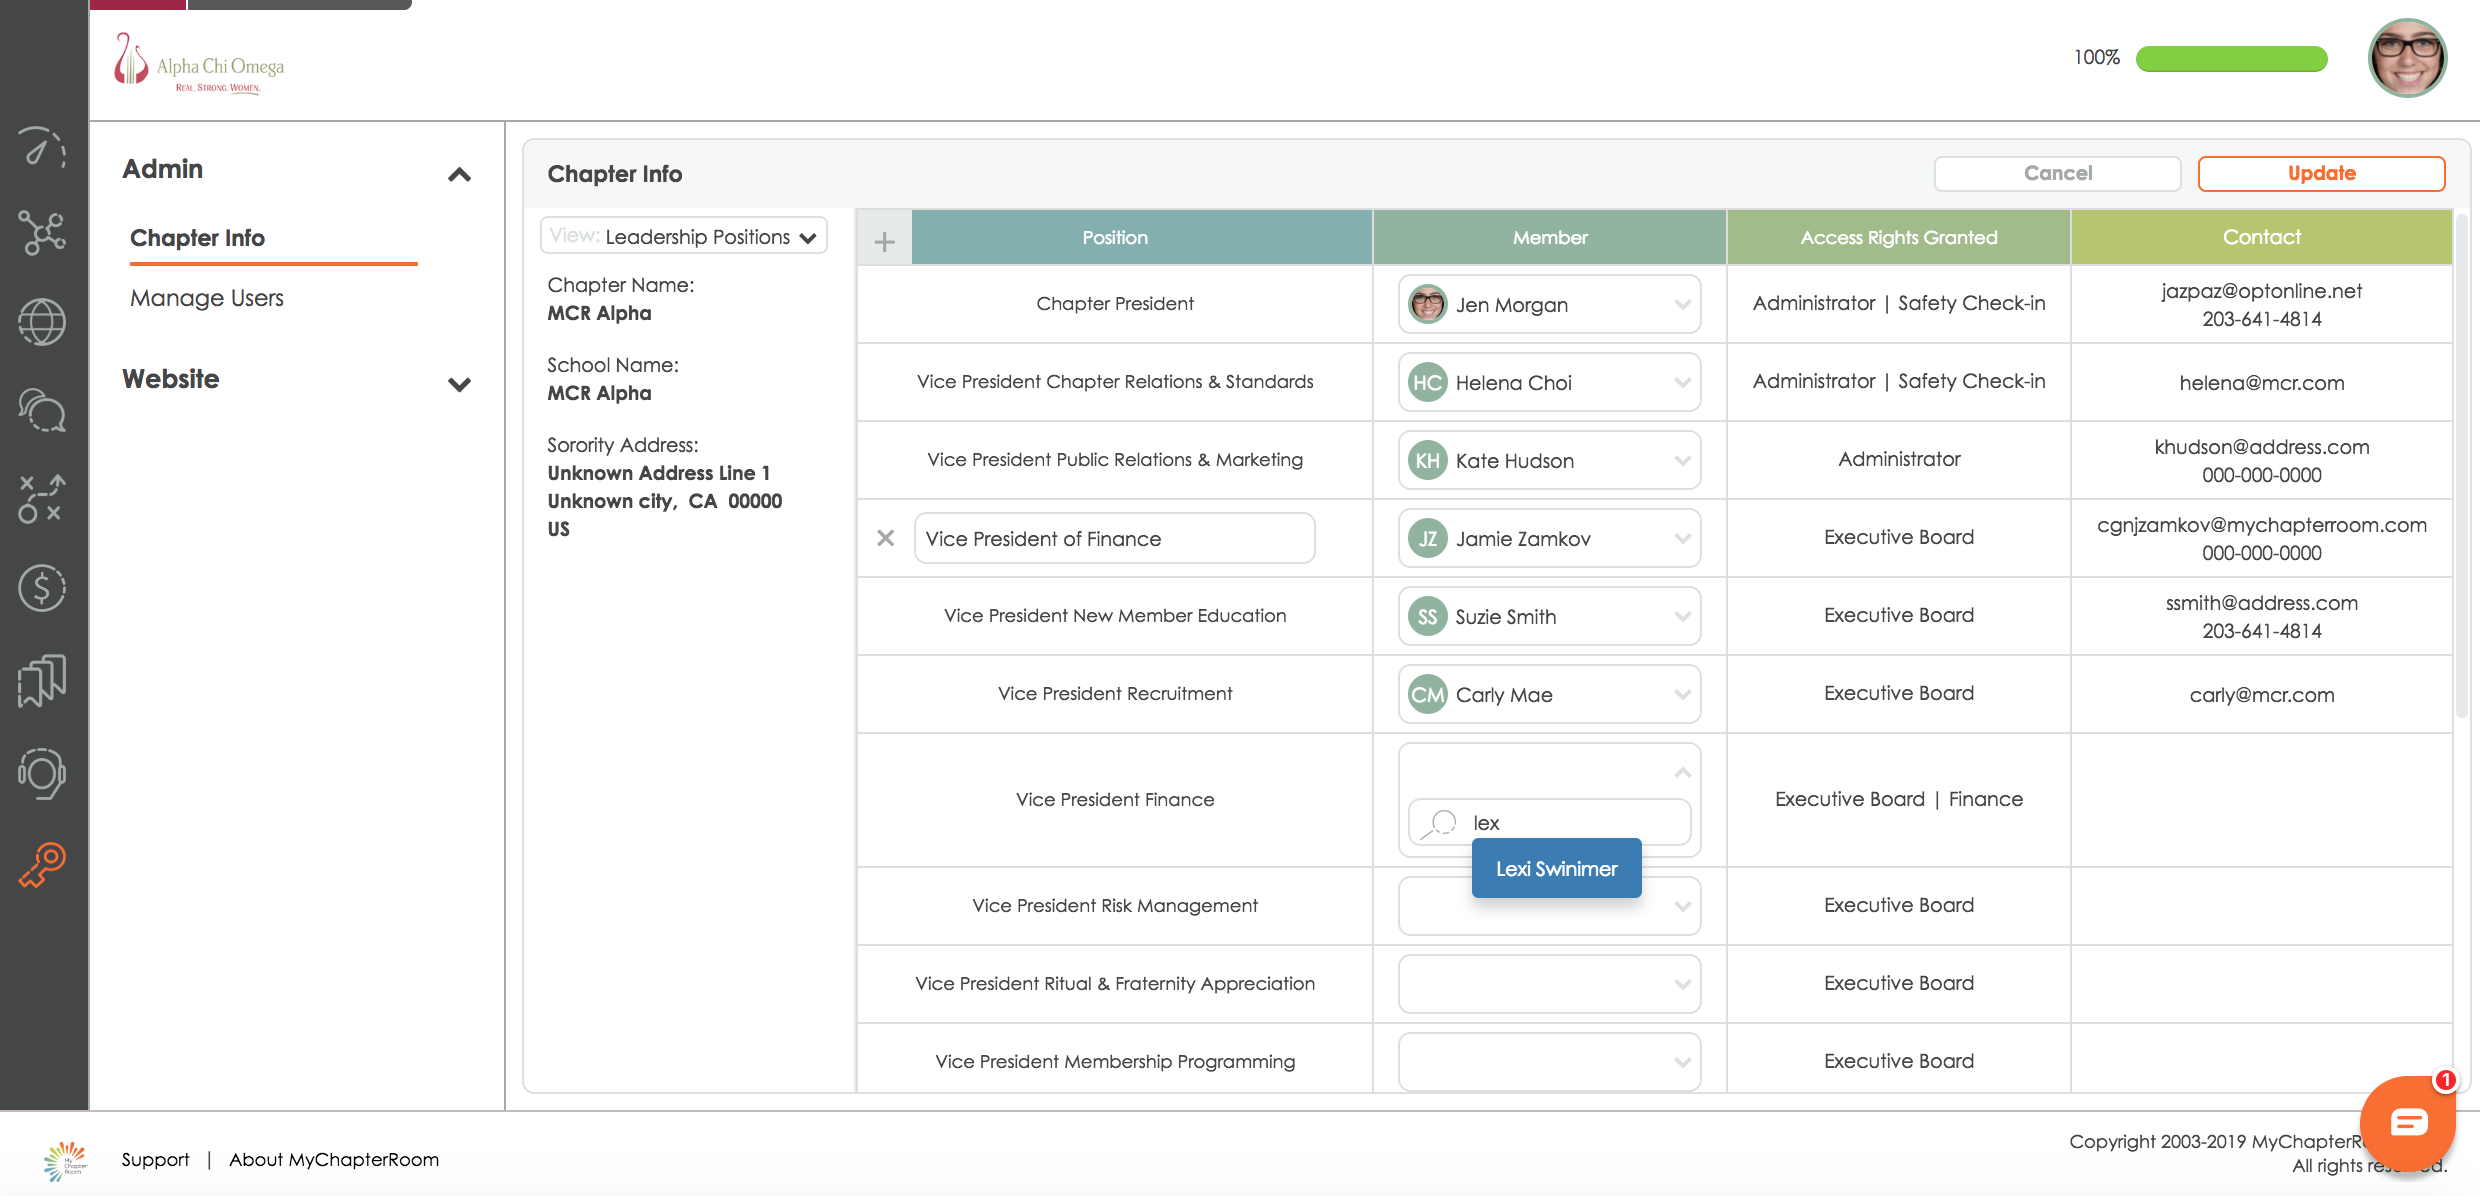
Task: Open the bookmarks documents sidebar icon
Action: click(42, 680)
